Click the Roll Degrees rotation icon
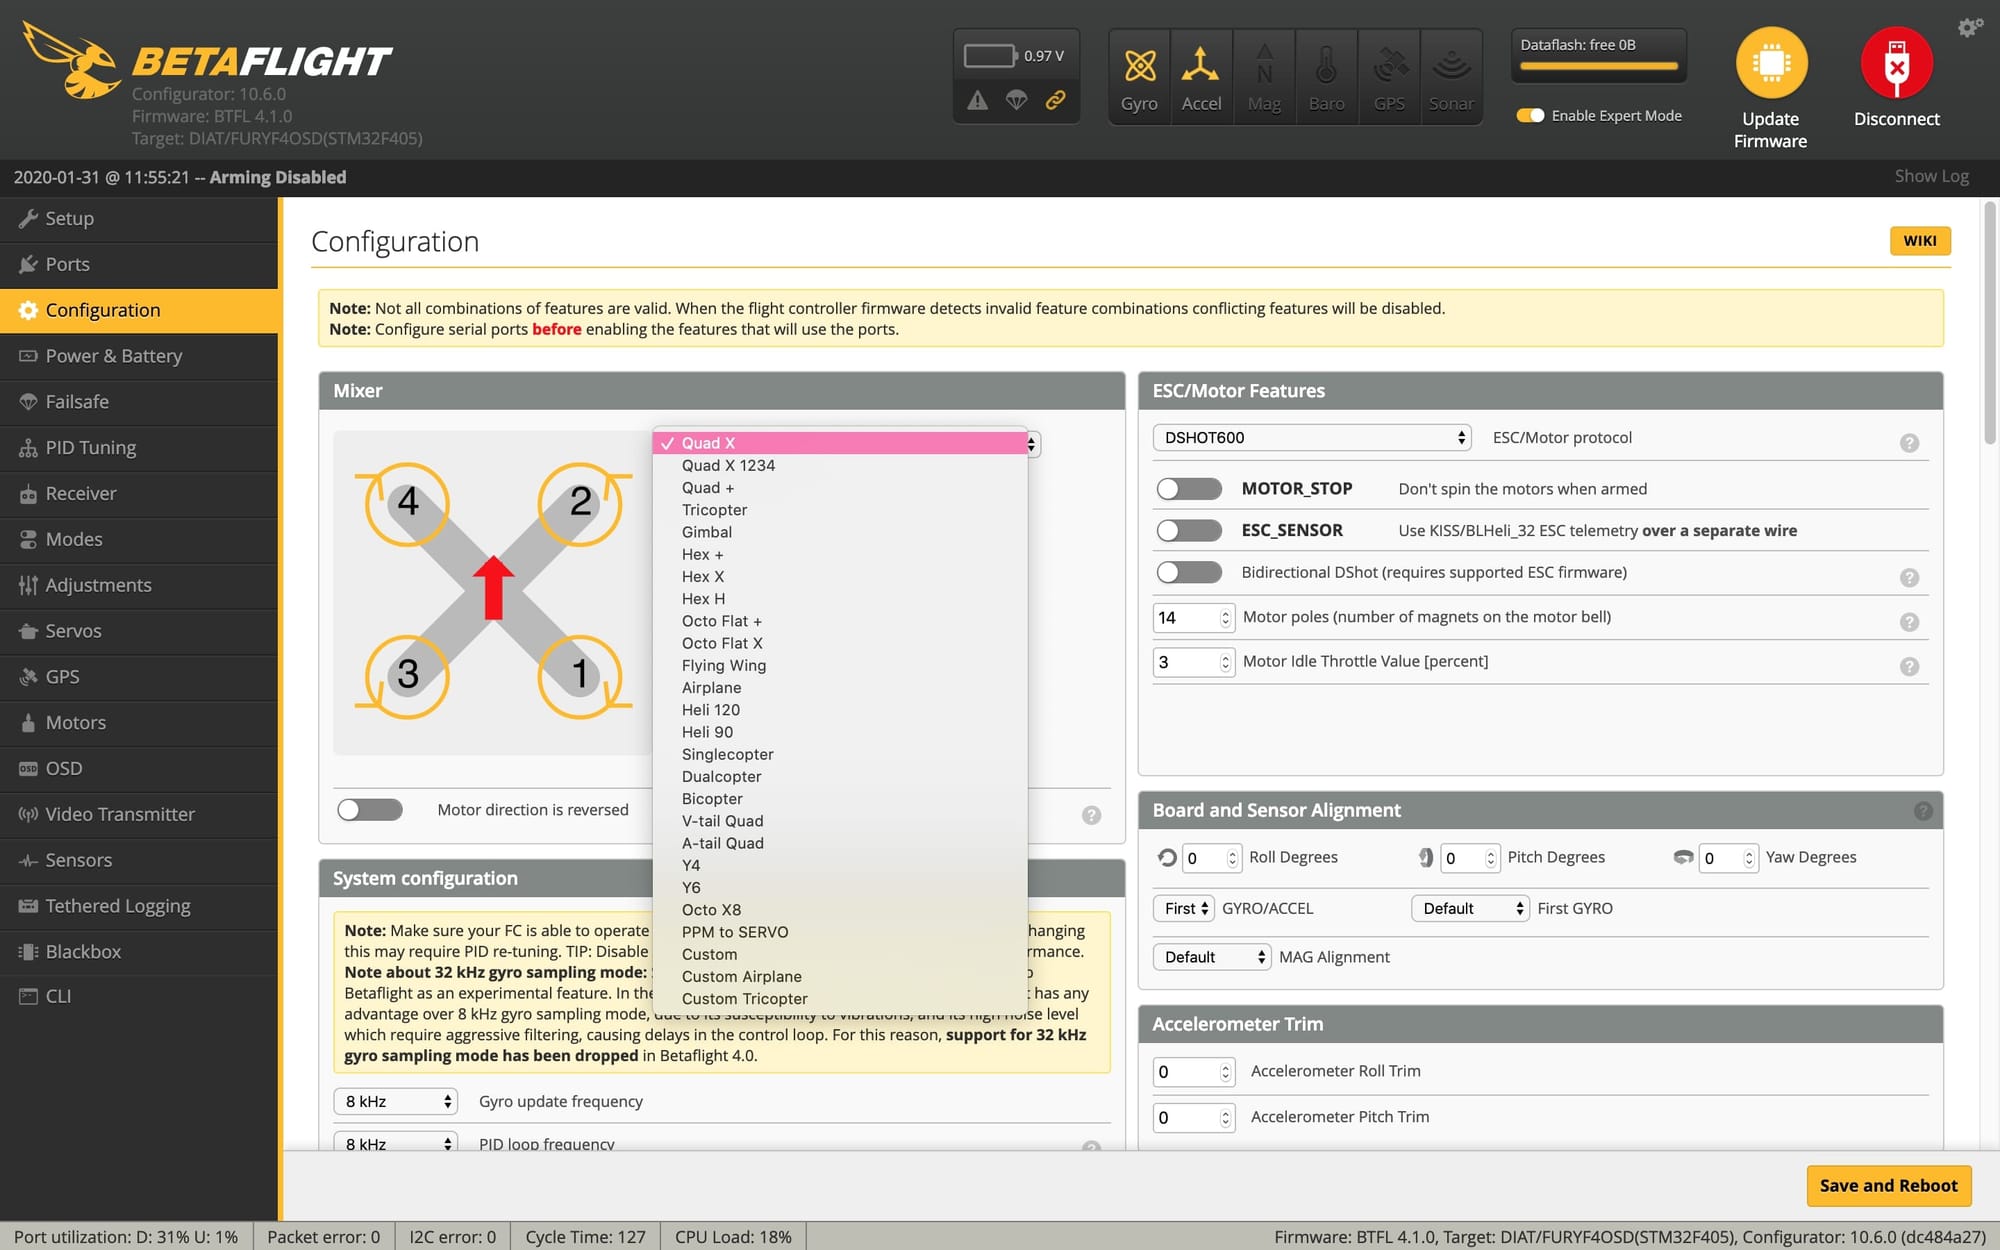 pyautogui.click(x=1167, y=857)
